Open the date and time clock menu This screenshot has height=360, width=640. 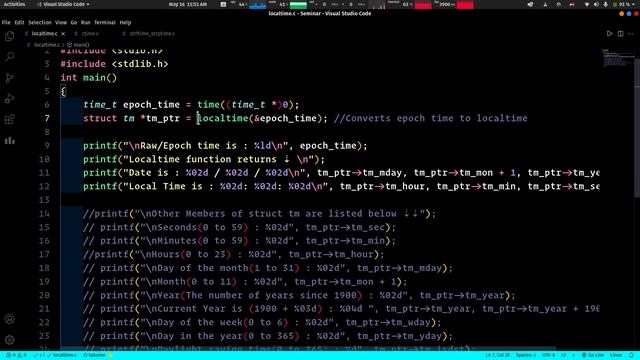click(188, 4)
